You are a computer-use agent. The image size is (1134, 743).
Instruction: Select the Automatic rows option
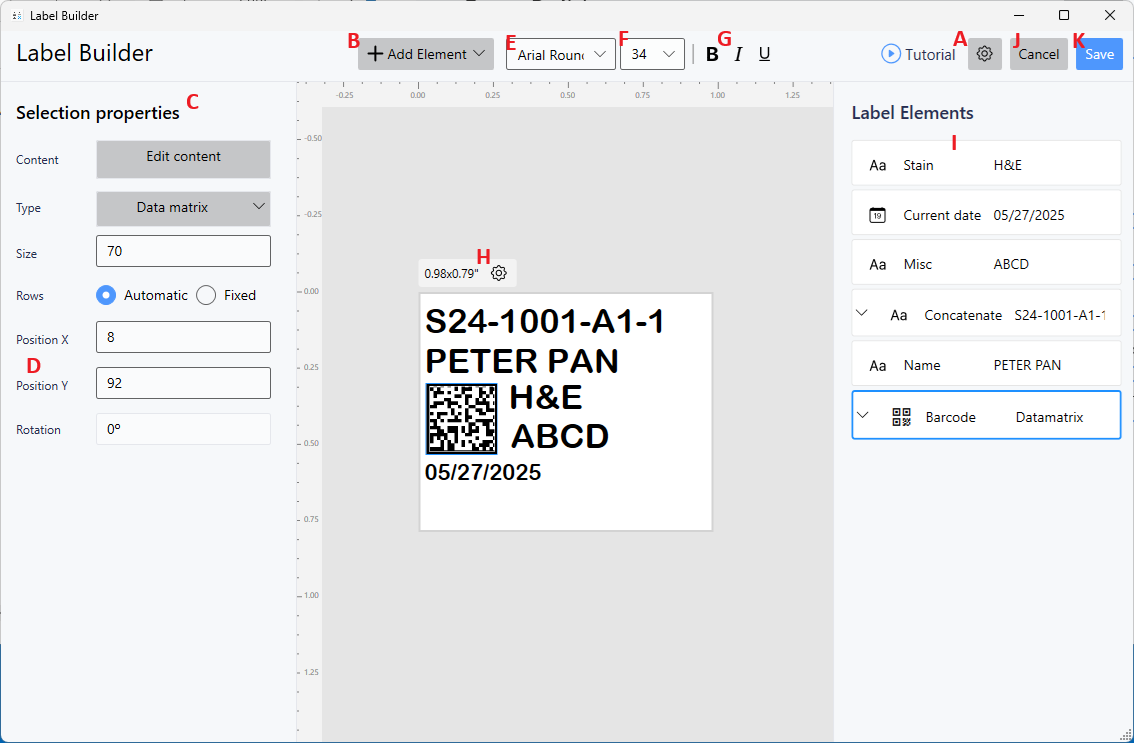(106, 295)
